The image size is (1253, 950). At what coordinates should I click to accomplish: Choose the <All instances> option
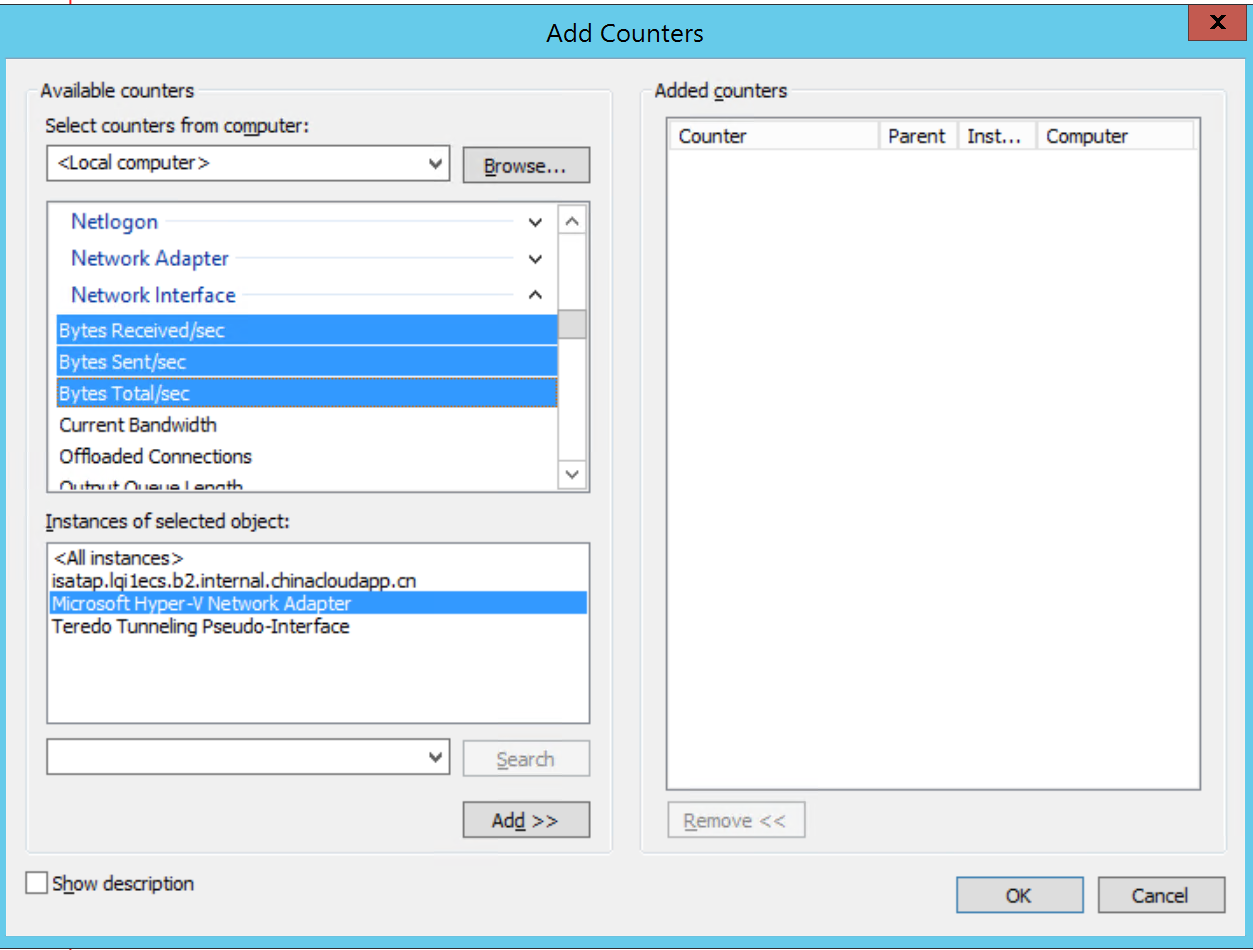coord(118,557)
